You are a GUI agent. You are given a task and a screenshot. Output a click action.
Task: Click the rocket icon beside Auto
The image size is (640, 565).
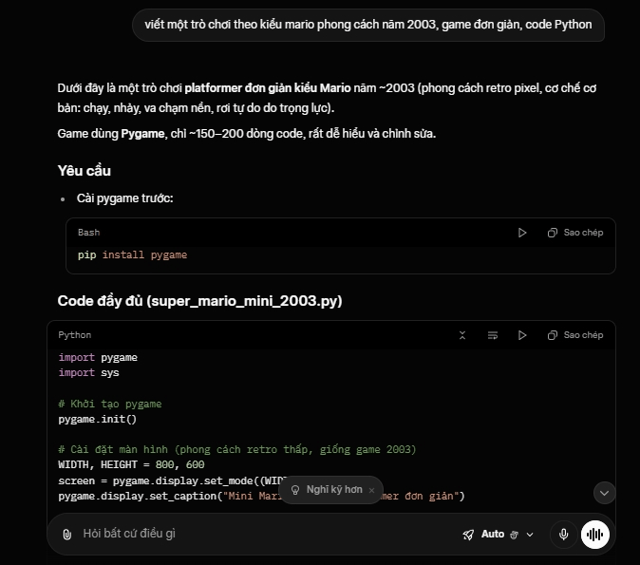tap(468, 534)
